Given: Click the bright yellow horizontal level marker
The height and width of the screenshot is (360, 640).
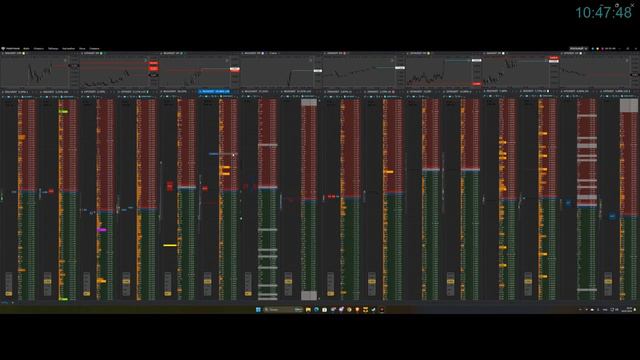Looking at the screenshot, I should tap(170, 245).
